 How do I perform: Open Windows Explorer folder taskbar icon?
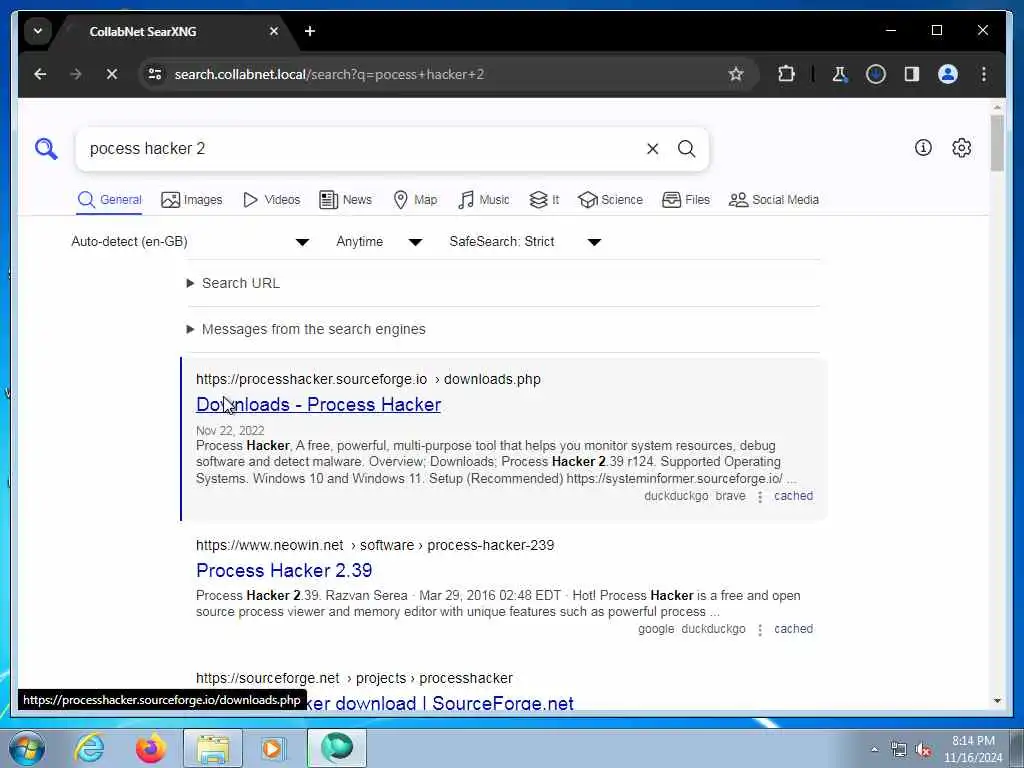click(x=213, y=748)
